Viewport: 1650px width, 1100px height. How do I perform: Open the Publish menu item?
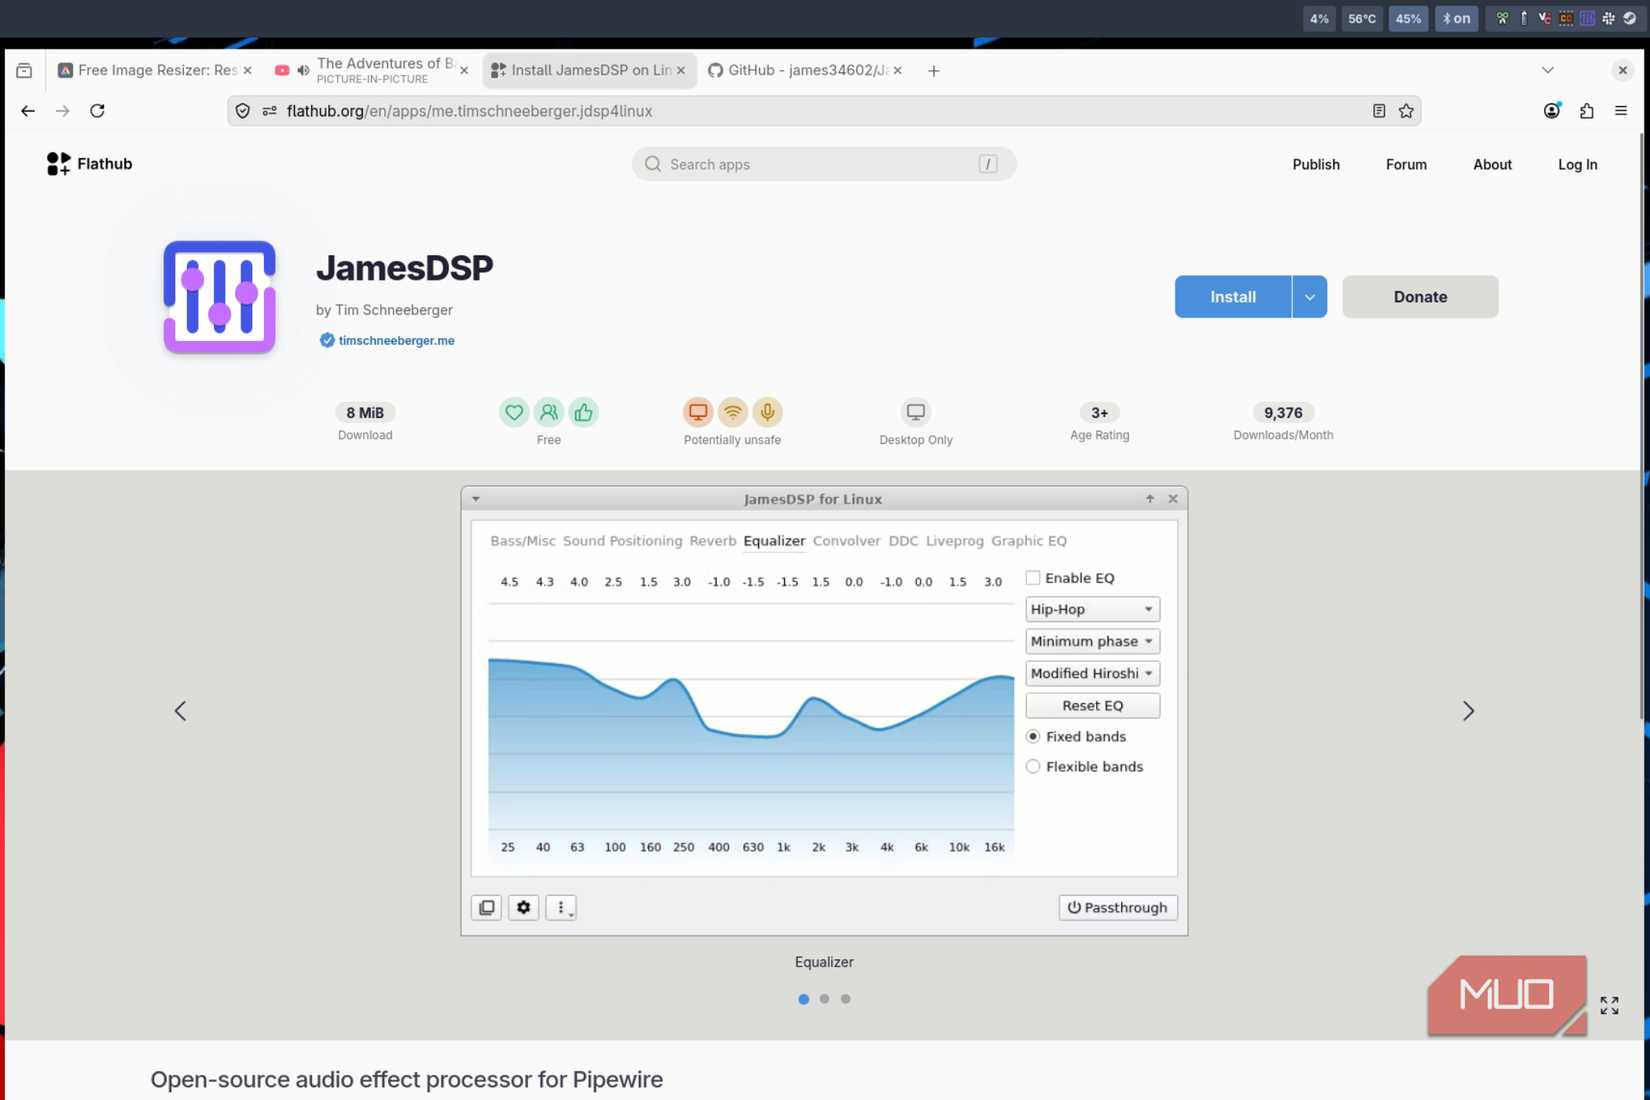(1315, 164)
